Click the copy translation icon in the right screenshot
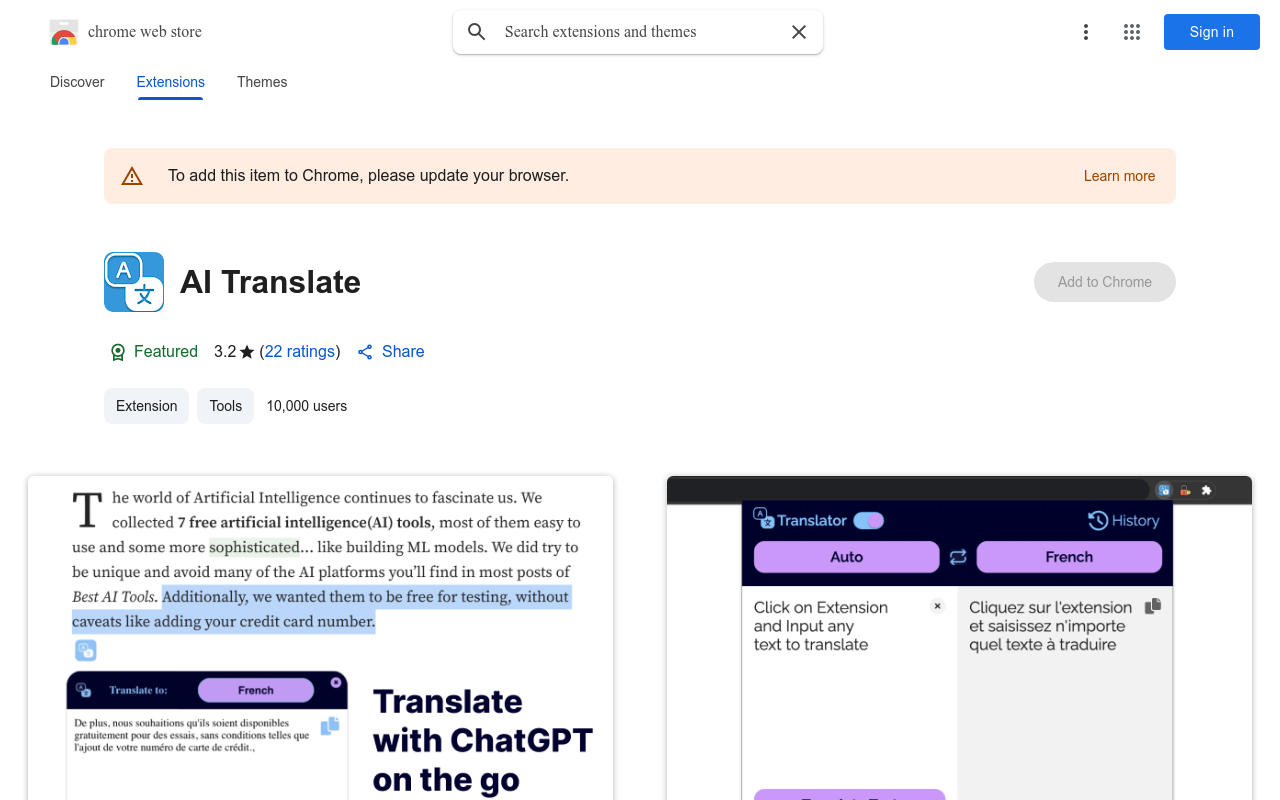The height and width of the screenshot is (800, 1280). (x=1153, y=606)
